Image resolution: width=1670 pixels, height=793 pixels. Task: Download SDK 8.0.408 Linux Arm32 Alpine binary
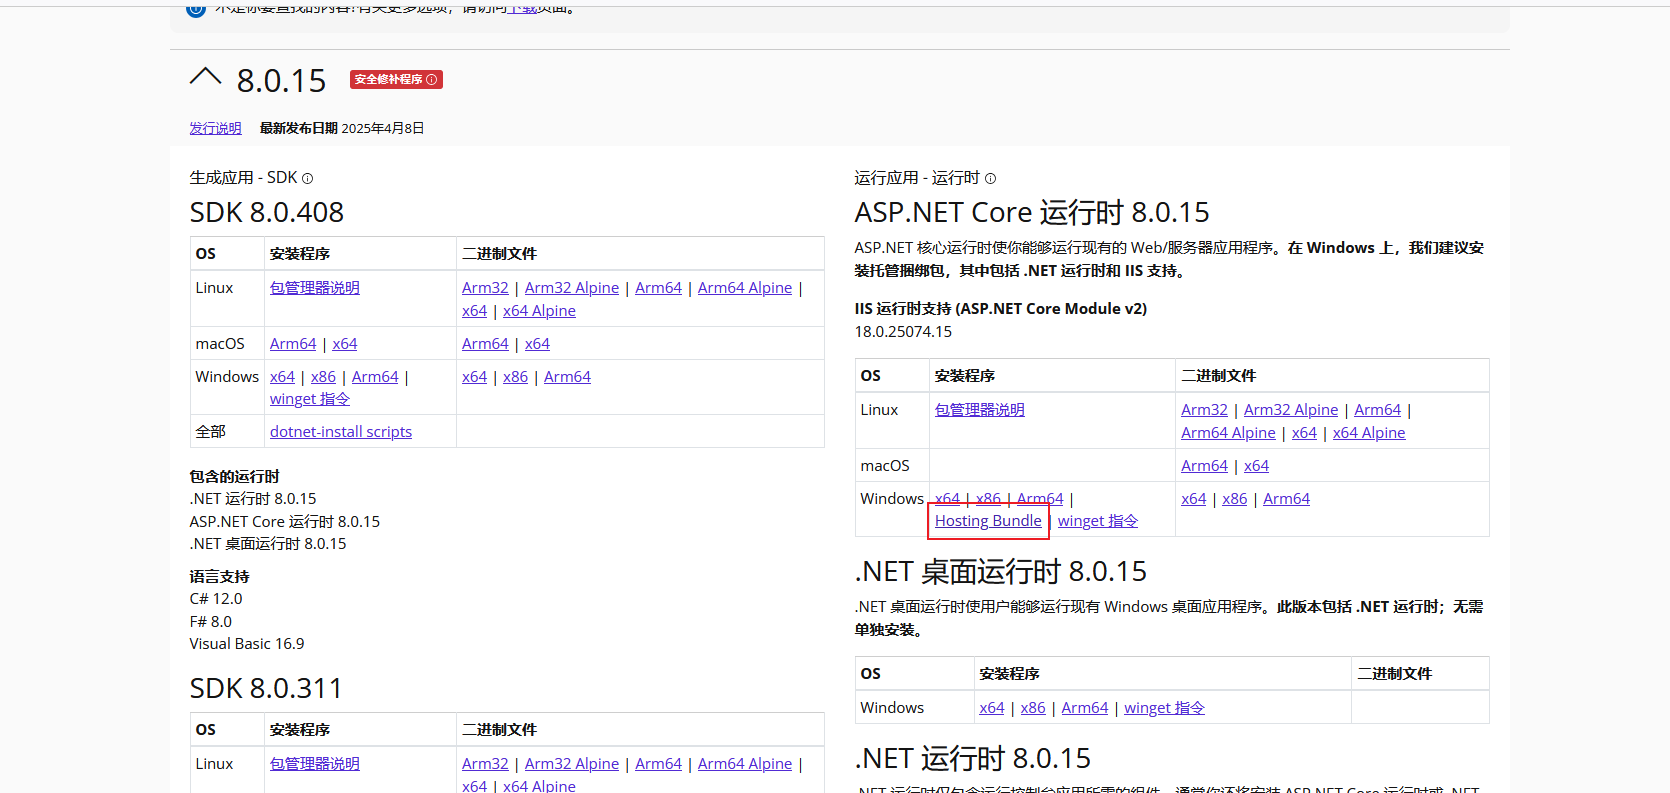pyautogui.click(x=572, y=288)
